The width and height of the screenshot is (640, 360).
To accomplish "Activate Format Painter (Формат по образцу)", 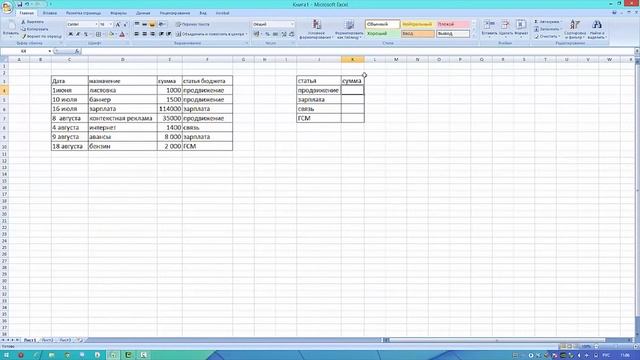I will [x=41, y=36].
